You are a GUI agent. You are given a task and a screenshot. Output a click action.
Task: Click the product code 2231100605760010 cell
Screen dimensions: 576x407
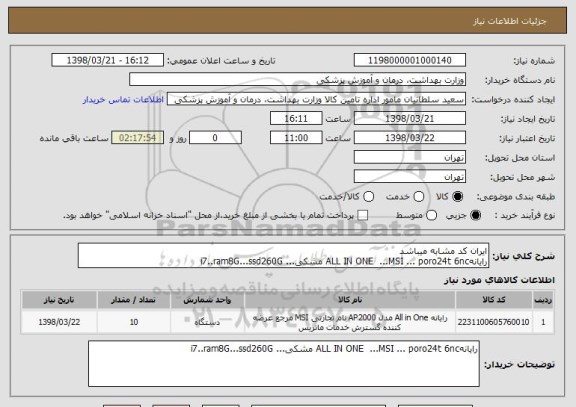click(x=493, y=322)
